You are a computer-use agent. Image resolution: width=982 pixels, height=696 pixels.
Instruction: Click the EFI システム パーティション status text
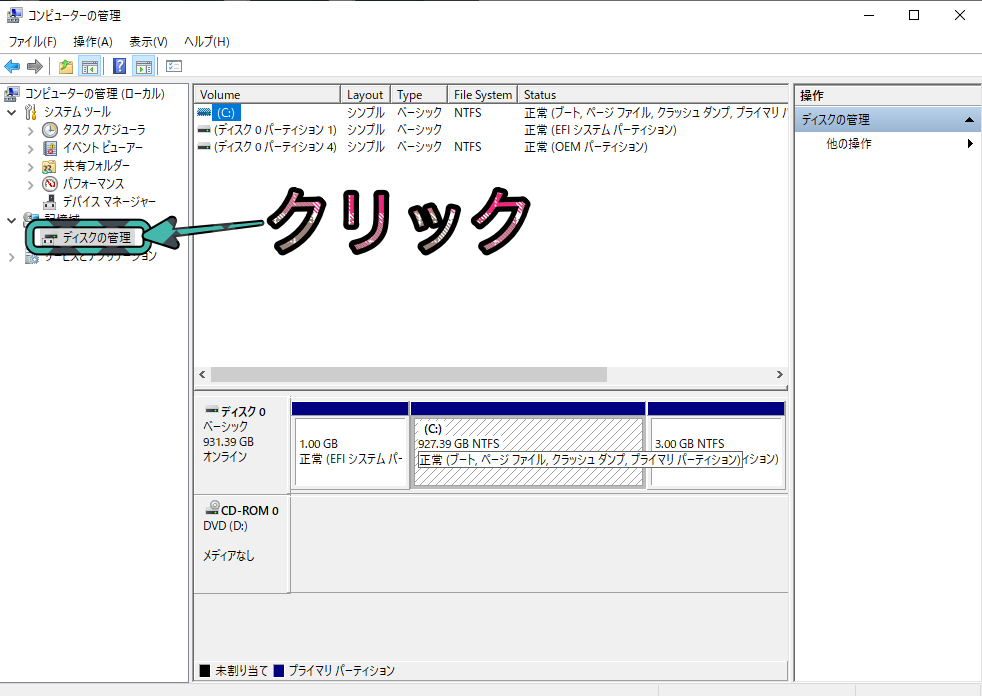pos(601,130)
